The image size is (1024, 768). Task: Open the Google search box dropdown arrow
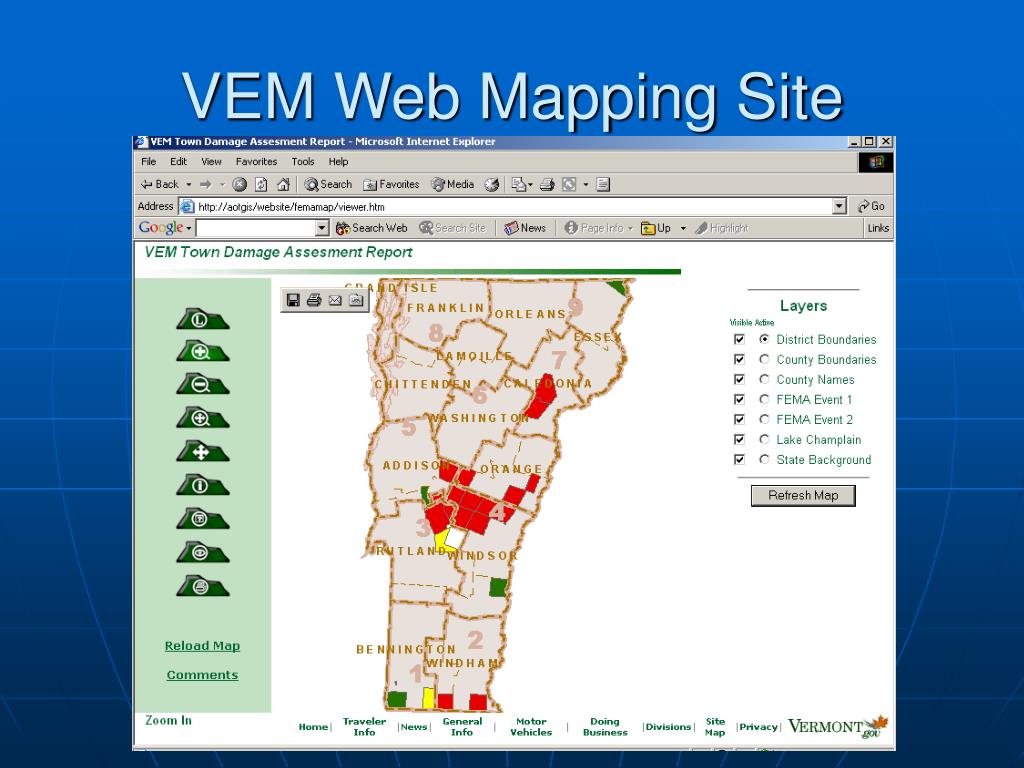(x=322, y=228)
